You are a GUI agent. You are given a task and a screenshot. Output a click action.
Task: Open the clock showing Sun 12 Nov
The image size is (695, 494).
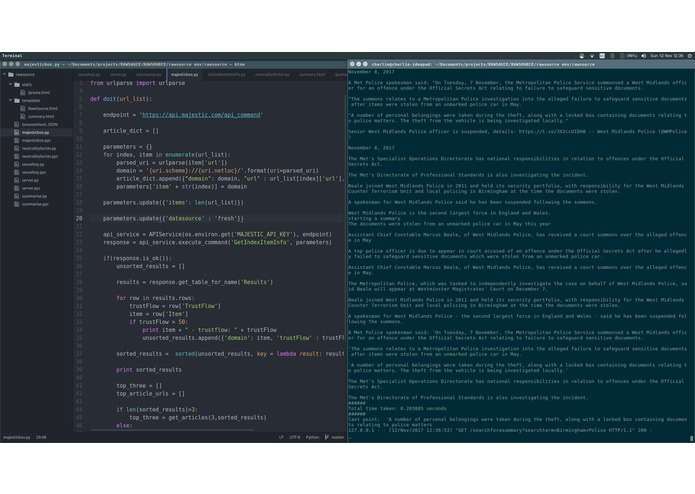(667, 56)
